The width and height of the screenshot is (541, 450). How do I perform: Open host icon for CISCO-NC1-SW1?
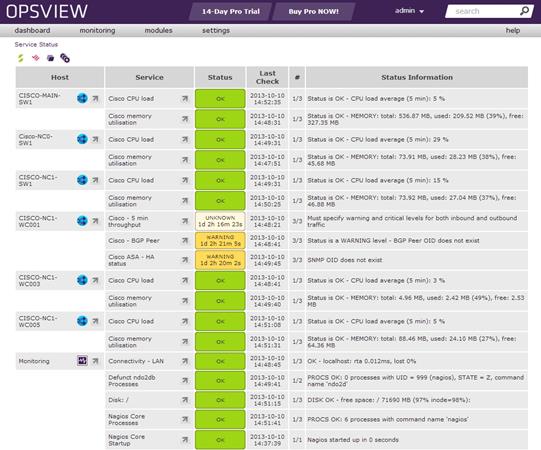tap(82, 180)
